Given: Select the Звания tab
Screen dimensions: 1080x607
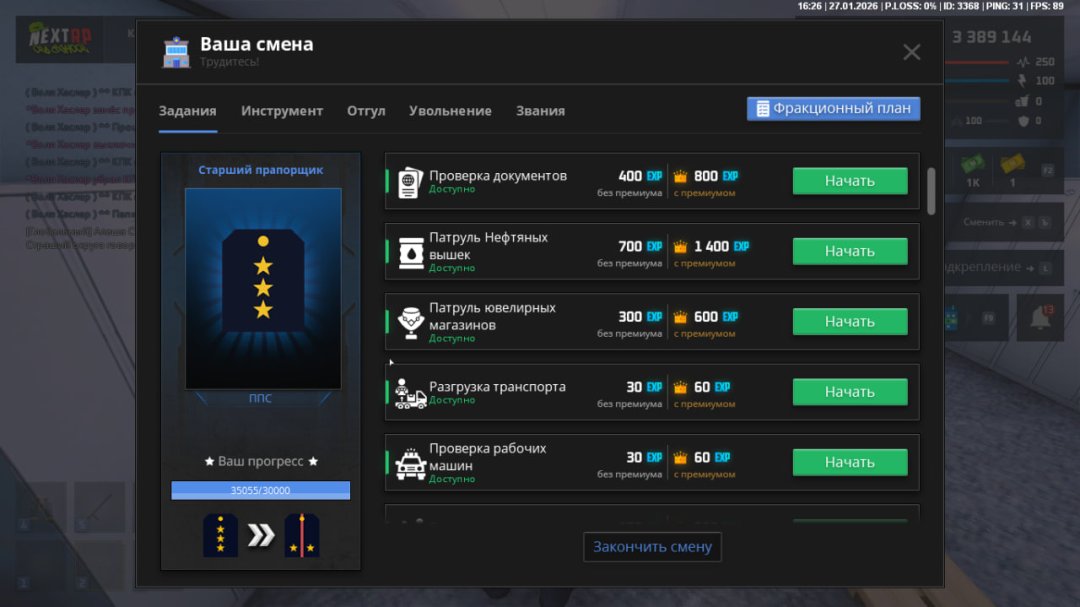Looking at the screenshot, I should click(x=540, y=111).
